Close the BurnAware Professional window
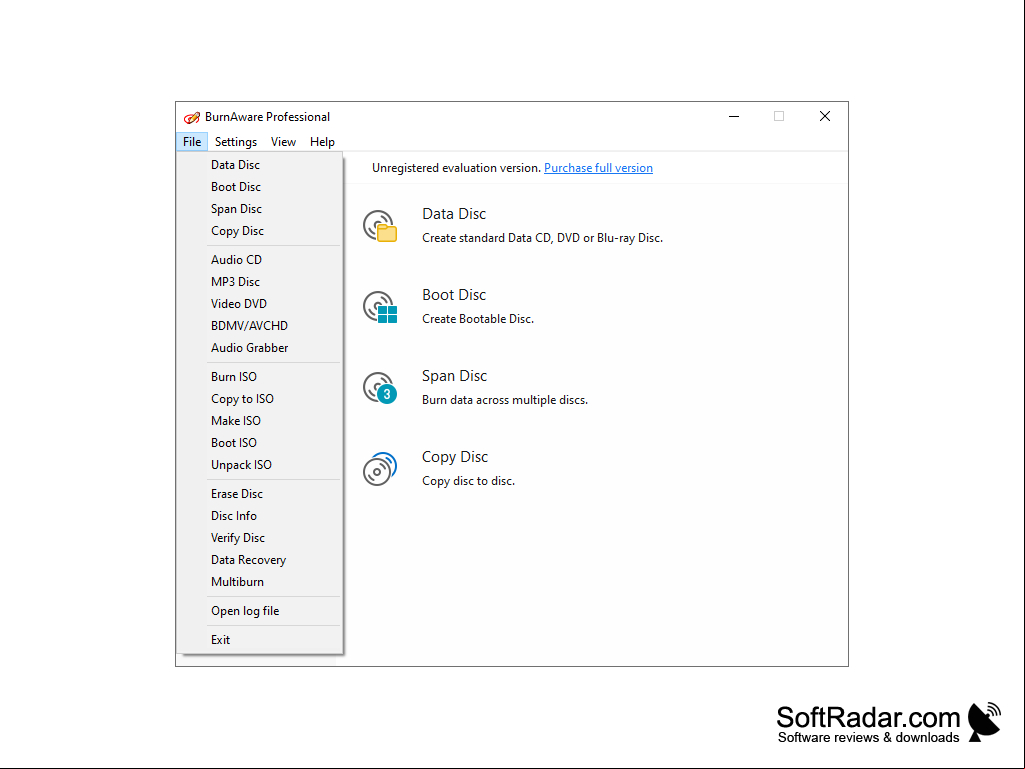 coord(825,116)
